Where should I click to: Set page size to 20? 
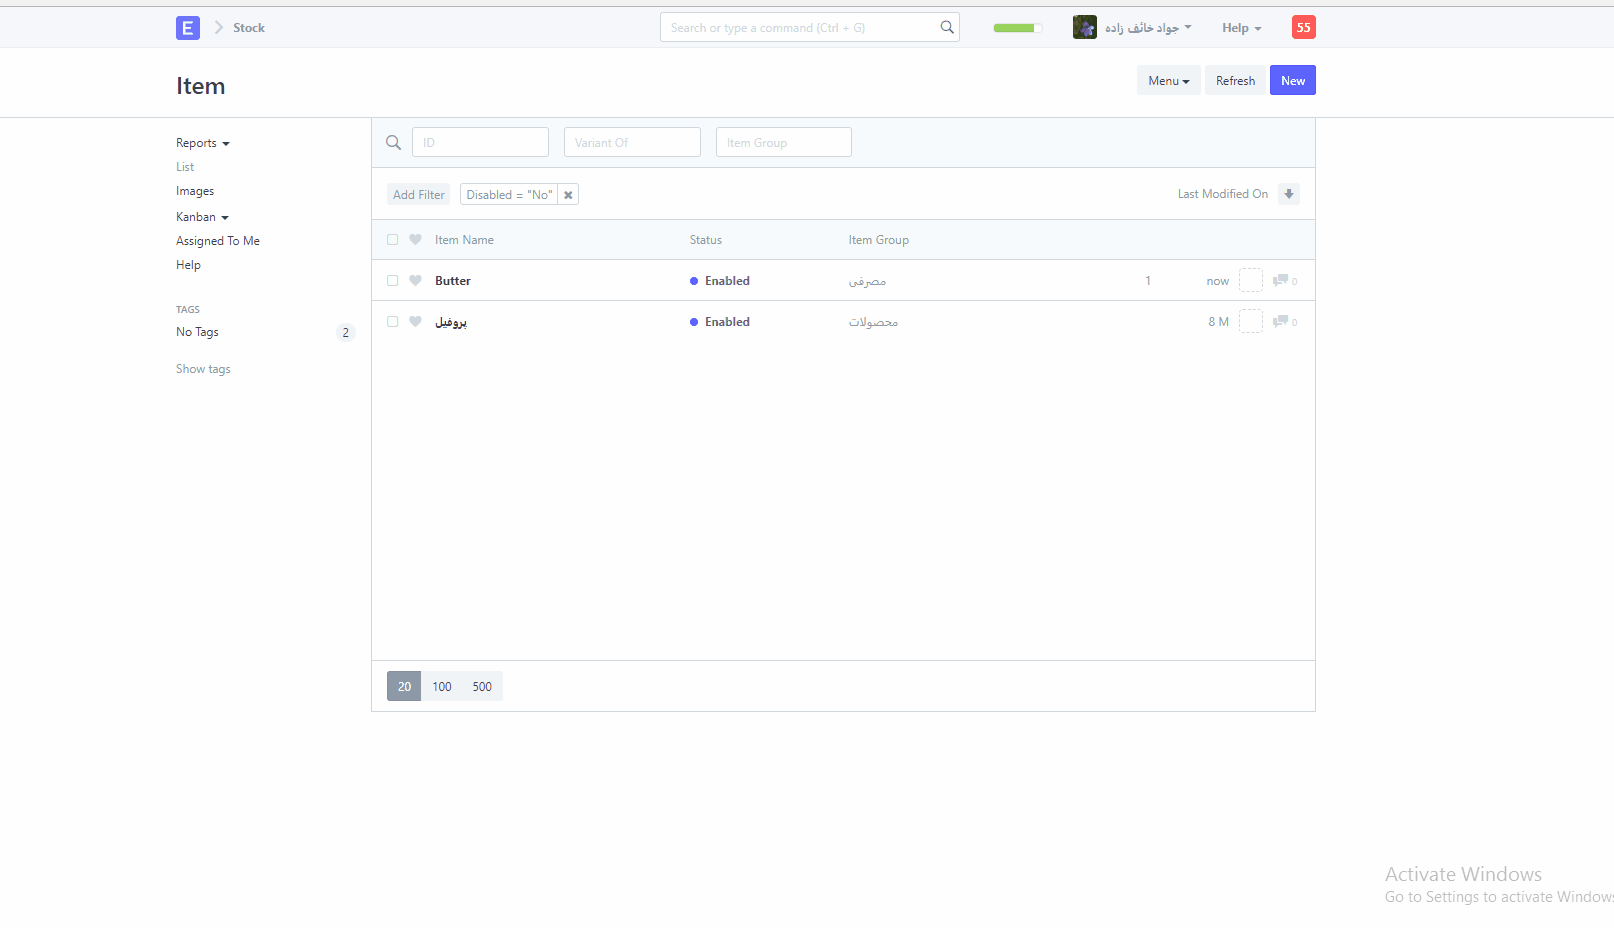404,686
